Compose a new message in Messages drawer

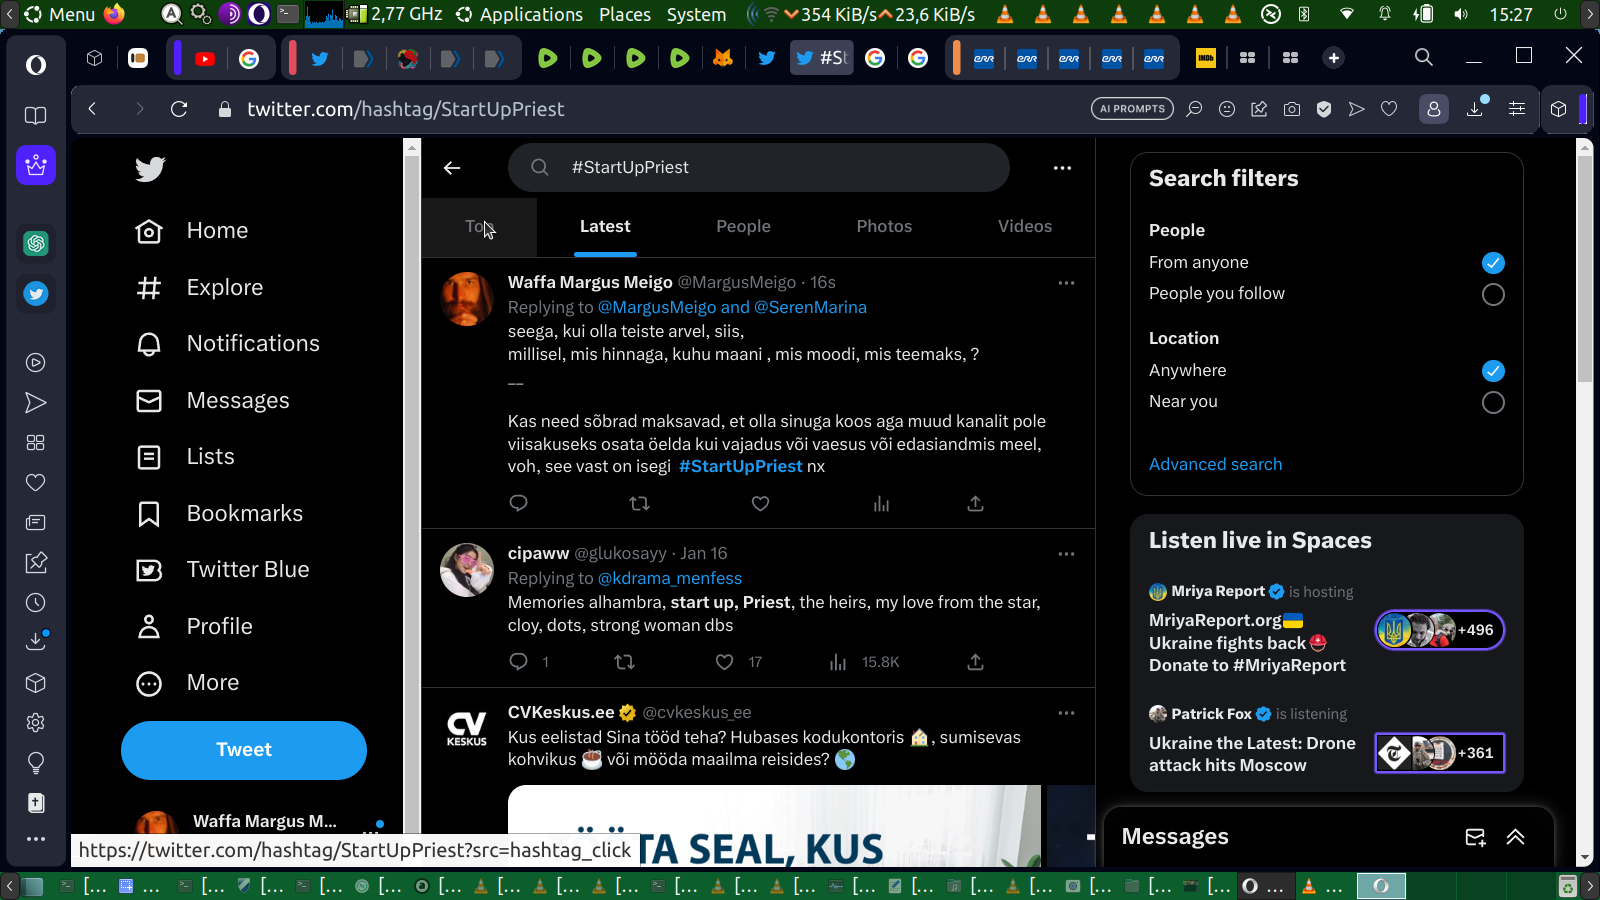coord(1475,837)
